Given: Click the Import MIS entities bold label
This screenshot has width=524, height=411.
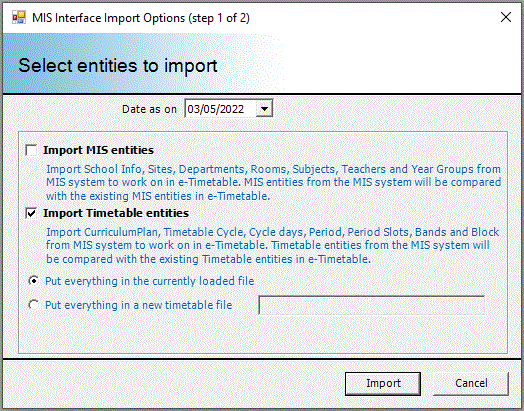Looking at the screenshot, I should pyautogui.click(x=98, y=150).
